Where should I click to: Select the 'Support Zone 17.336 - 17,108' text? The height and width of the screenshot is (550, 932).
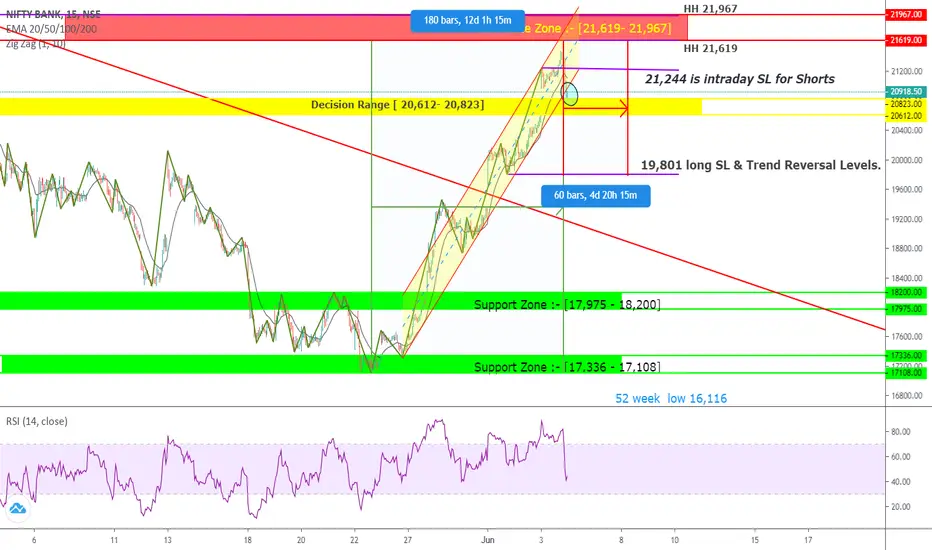[567, 367]
